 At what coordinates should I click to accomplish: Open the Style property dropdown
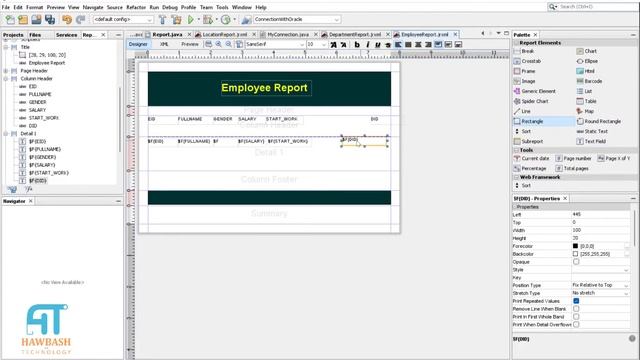click(x=600, y=270)
